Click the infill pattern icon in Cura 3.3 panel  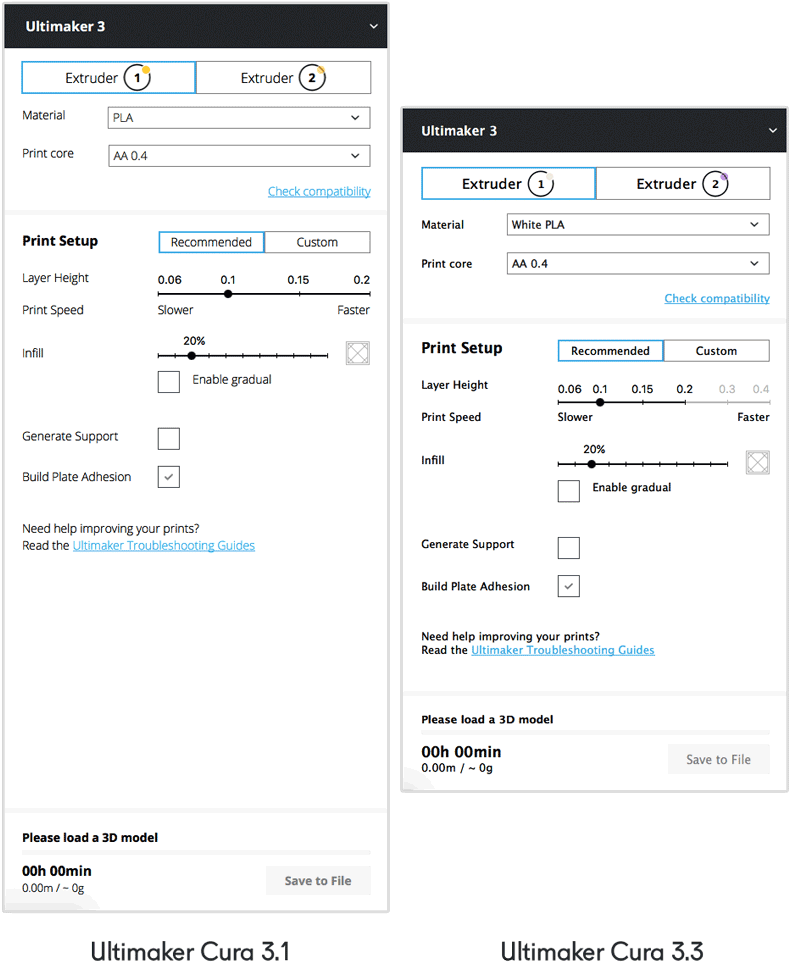[757, 462]
